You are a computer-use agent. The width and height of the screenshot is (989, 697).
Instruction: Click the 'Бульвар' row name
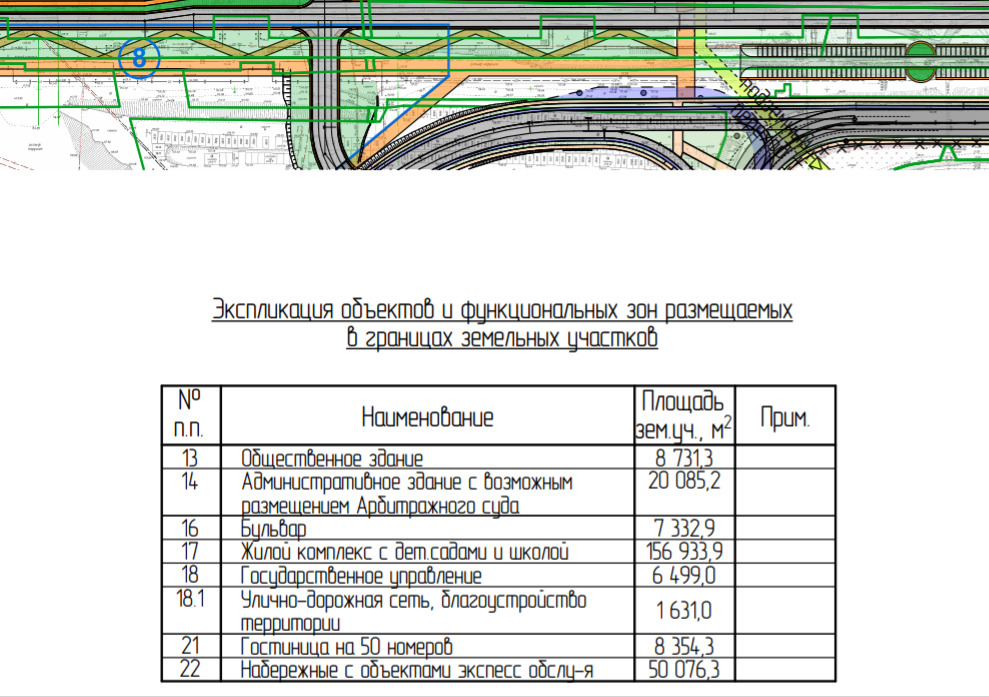click(273, 529)
